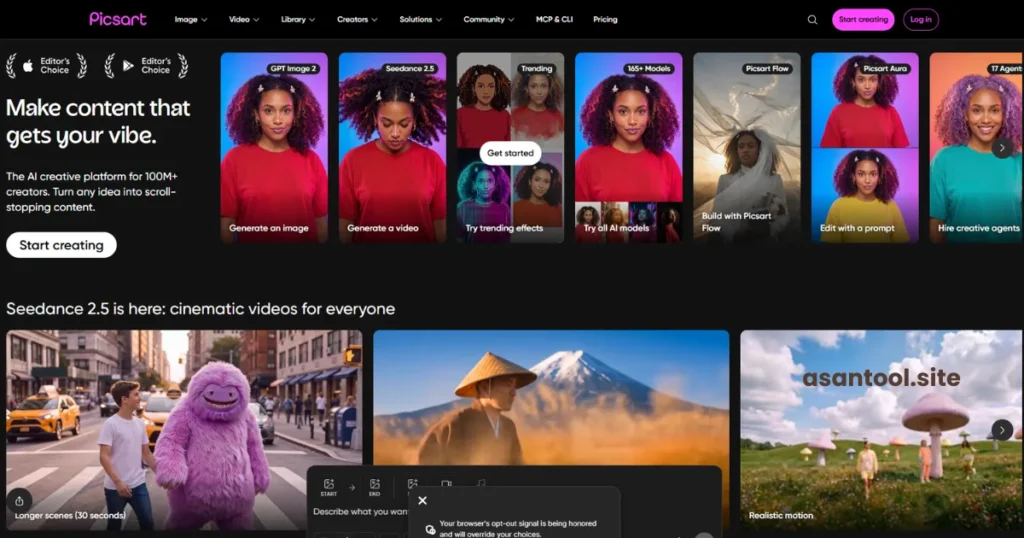Click the Seedance 2.5 is here heading
Viewport: 1024px width, 538px height.
[x=200, y=309]
